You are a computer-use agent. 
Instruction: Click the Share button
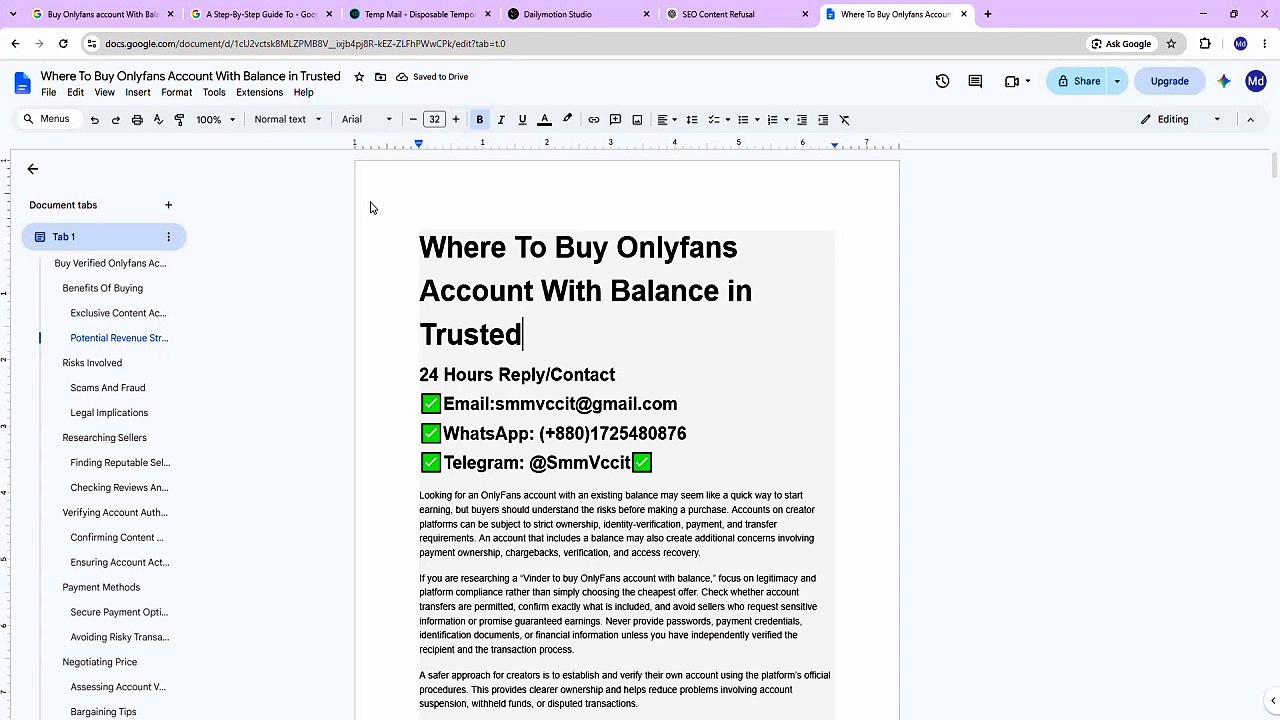tap(1078, 81)
